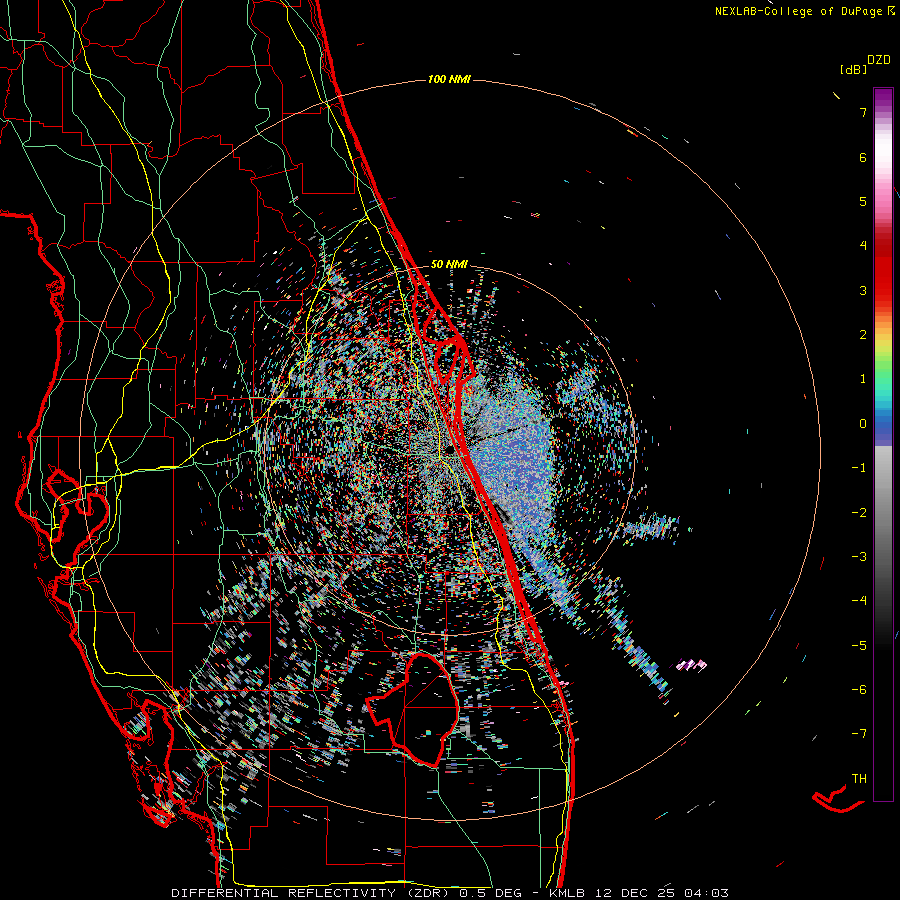Click the "0" scale value

click(863, 424)
